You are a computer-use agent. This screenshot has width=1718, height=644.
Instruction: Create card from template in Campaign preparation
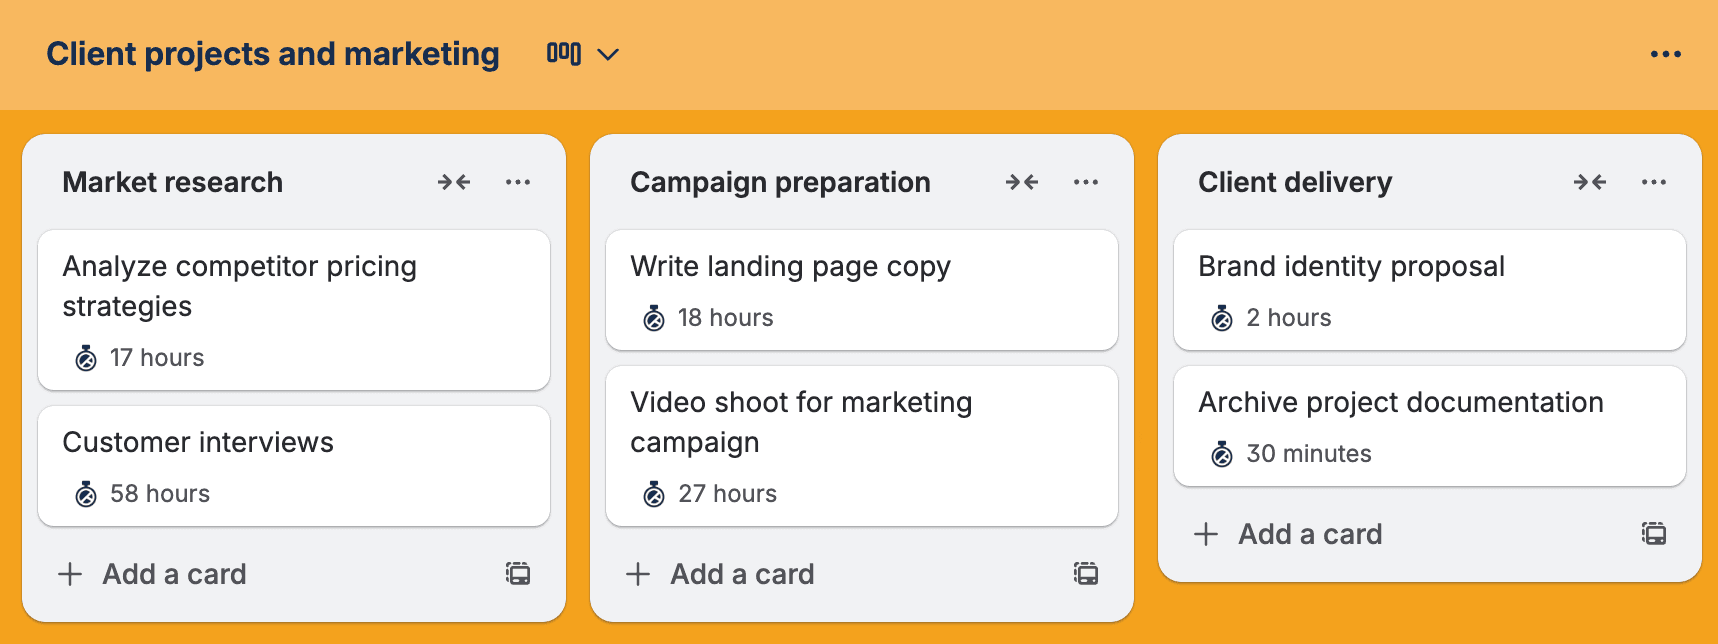pyautogui.click(x=1086, y=574)
